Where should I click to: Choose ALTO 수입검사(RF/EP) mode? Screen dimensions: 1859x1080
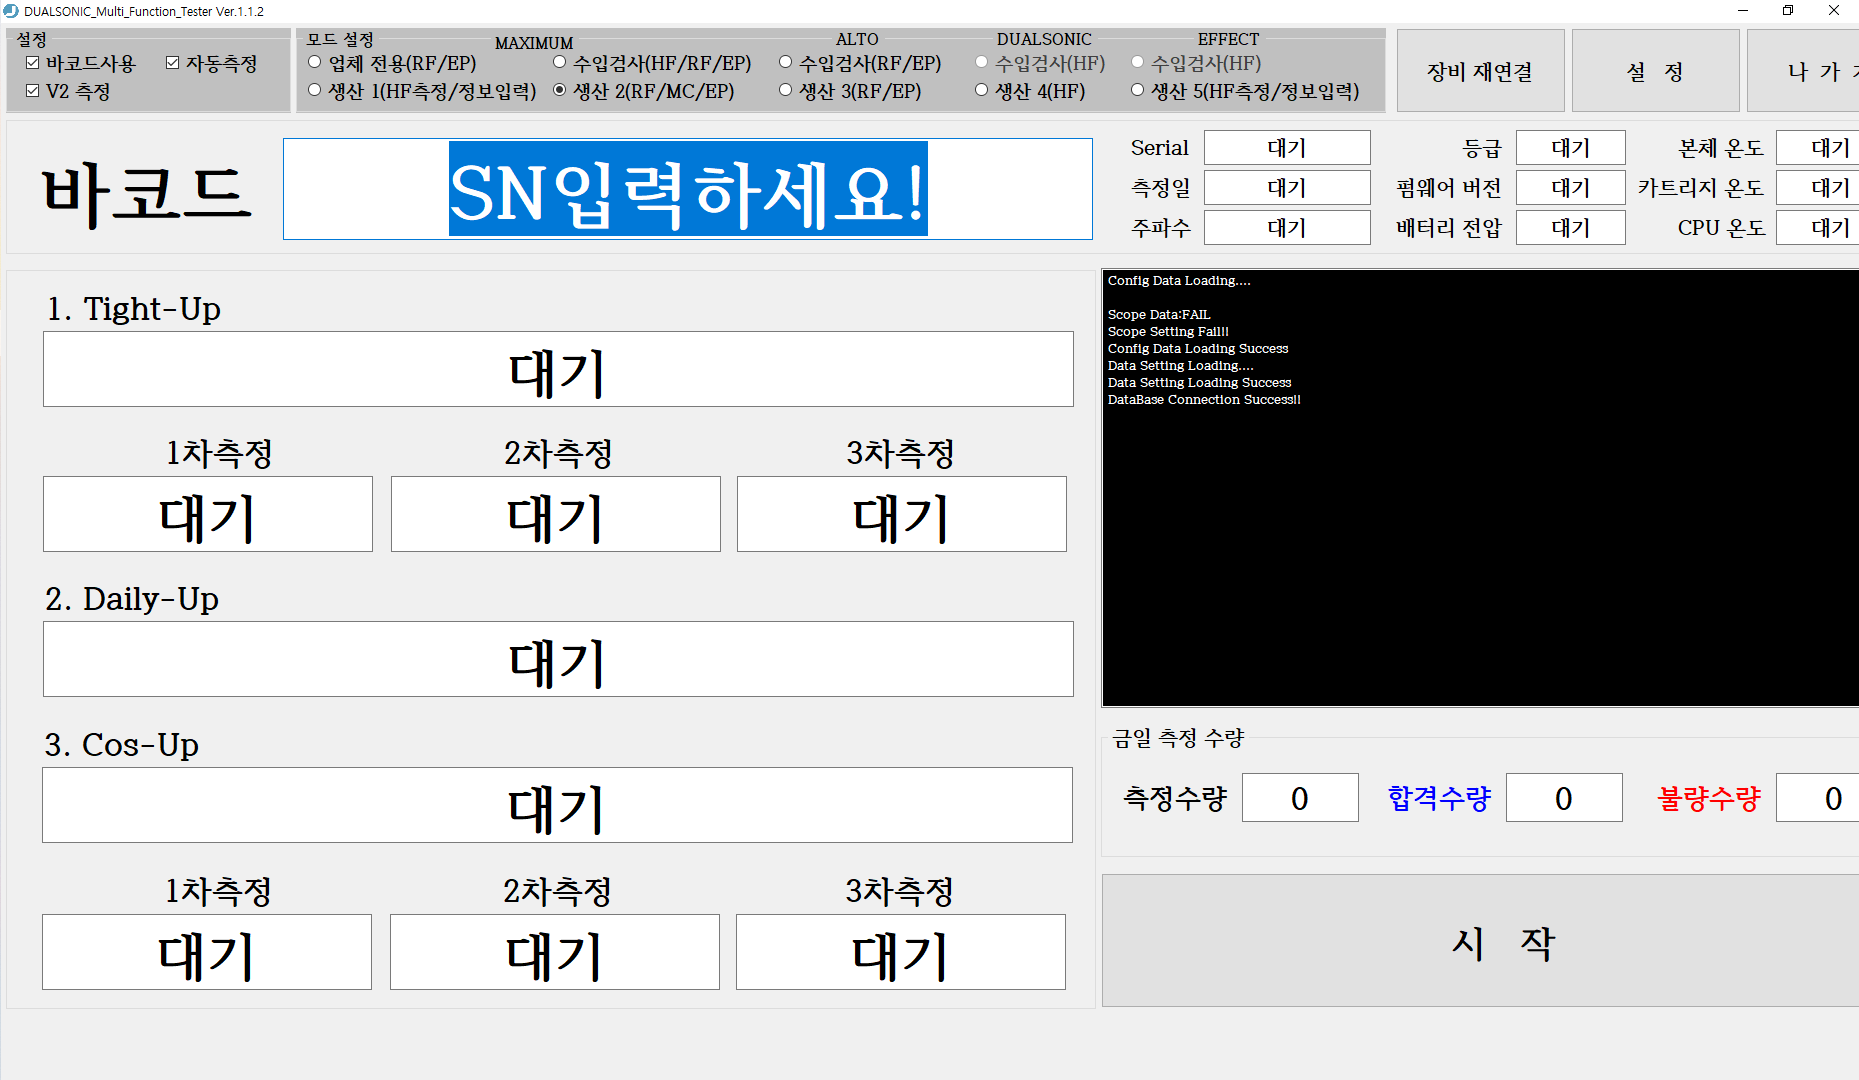click(x=786, y=62)
